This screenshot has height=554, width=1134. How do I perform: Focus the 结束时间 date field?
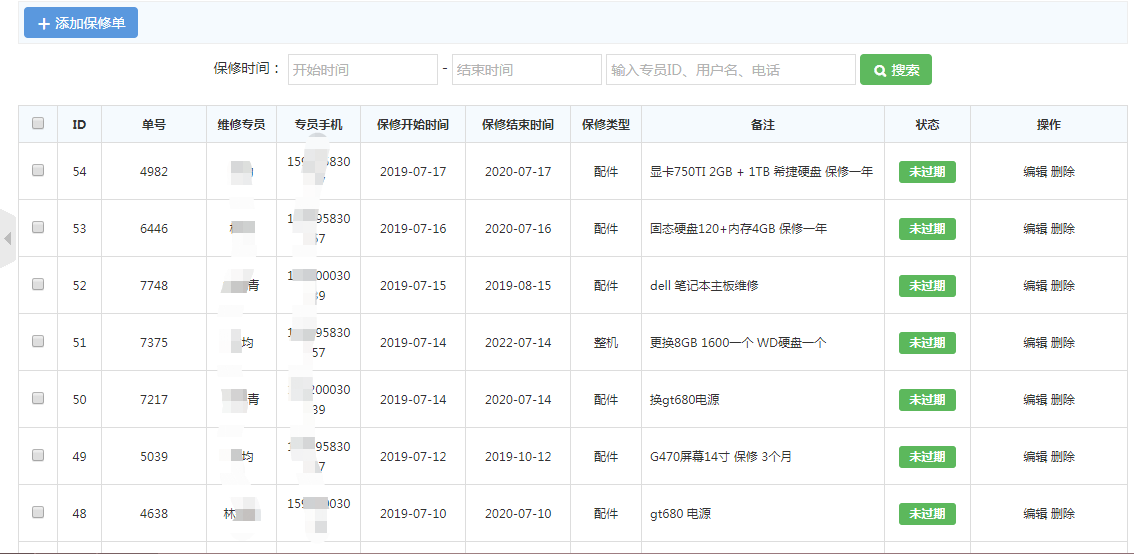[526, 69]
